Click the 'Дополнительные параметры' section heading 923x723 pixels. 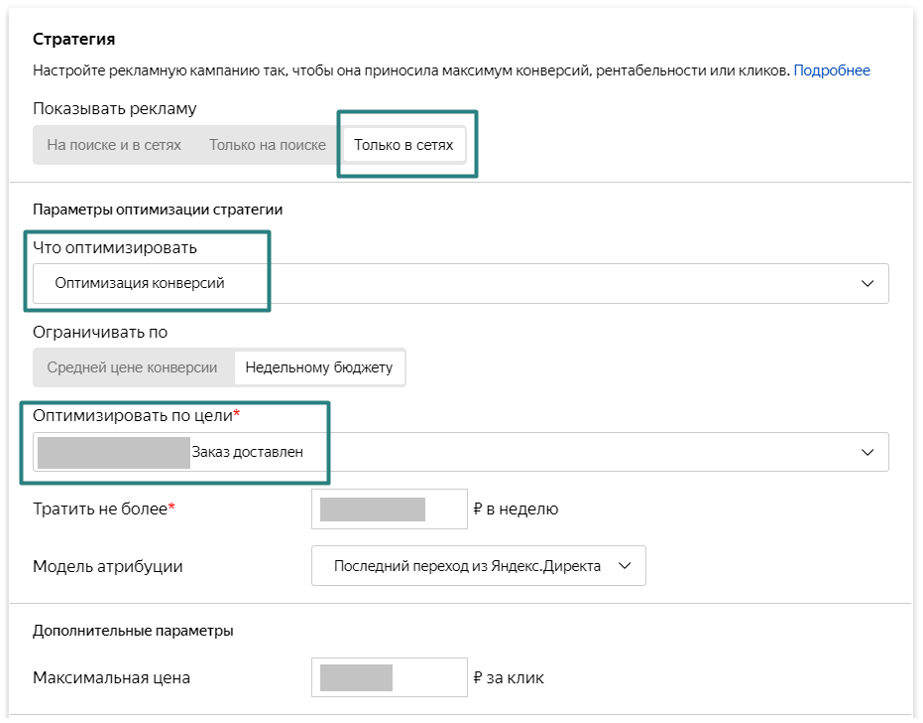click(x=133, y=631)
